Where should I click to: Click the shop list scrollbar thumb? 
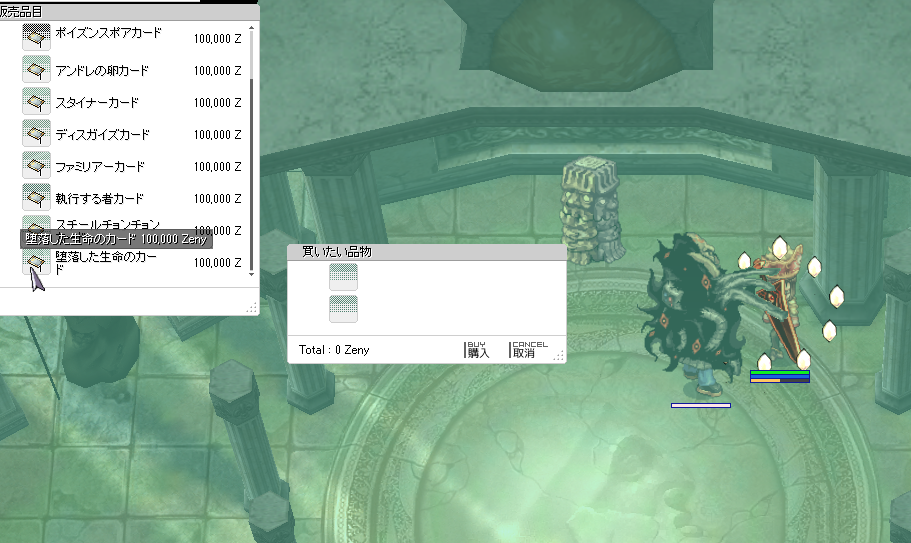(x=251, y=174)
